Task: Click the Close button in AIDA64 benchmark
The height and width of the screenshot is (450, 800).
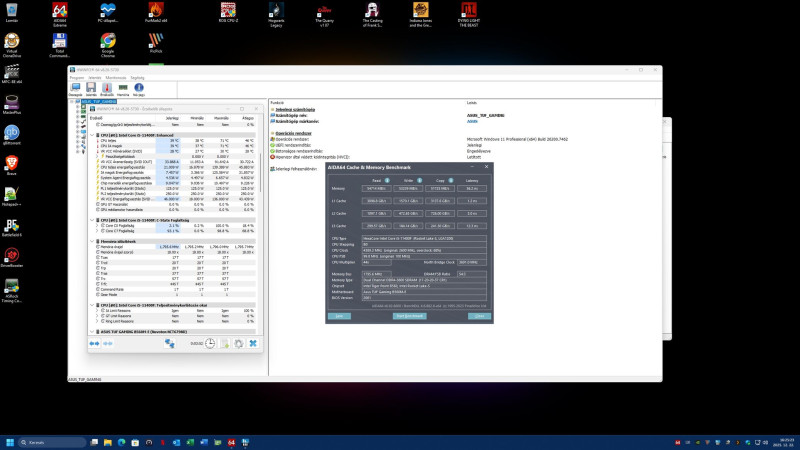Action: (480, 316)
